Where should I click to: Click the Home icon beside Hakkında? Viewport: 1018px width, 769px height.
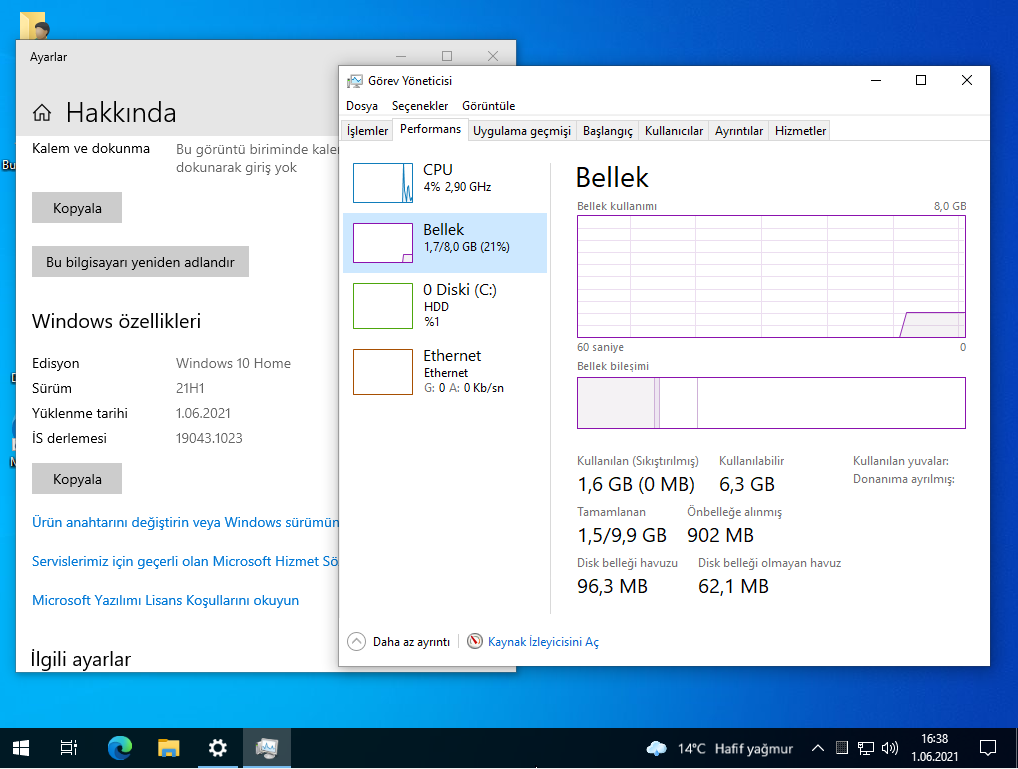coord(42,113)
